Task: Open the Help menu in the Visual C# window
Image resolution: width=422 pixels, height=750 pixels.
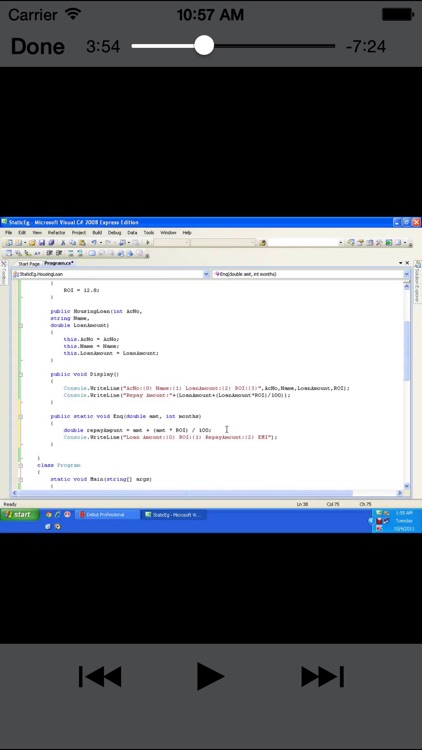Action: 187,232
